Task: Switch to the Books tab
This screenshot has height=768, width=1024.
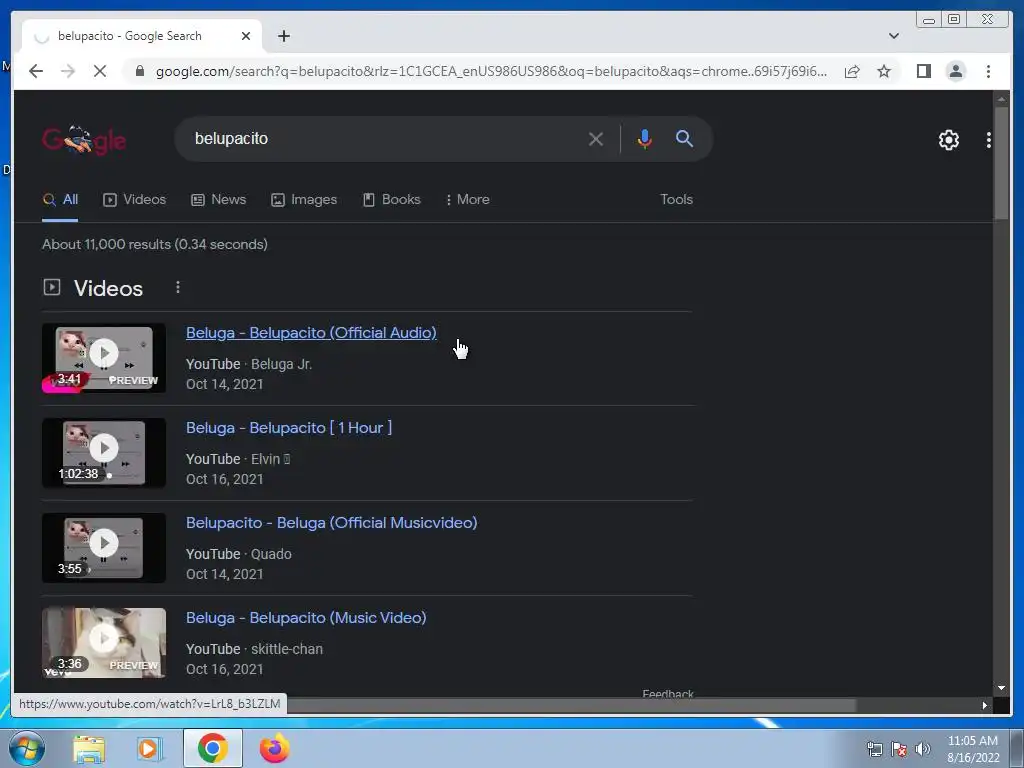Action: [x=391, y=200]
